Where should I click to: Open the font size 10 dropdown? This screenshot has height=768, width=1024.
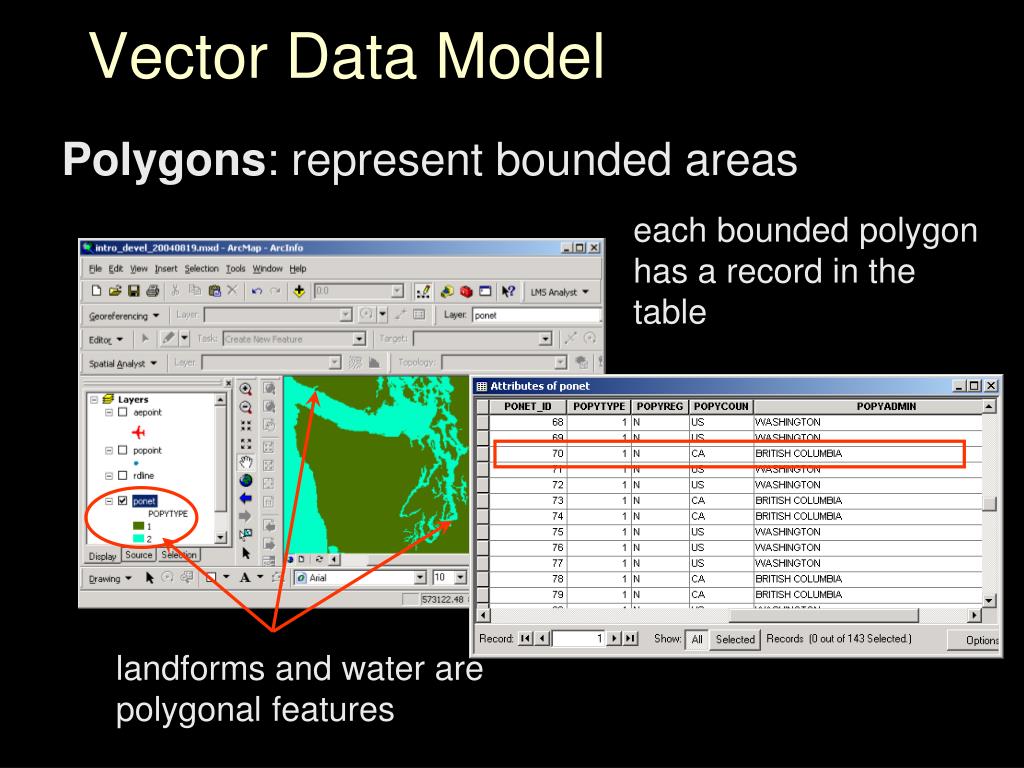click(x=460, y=577)
